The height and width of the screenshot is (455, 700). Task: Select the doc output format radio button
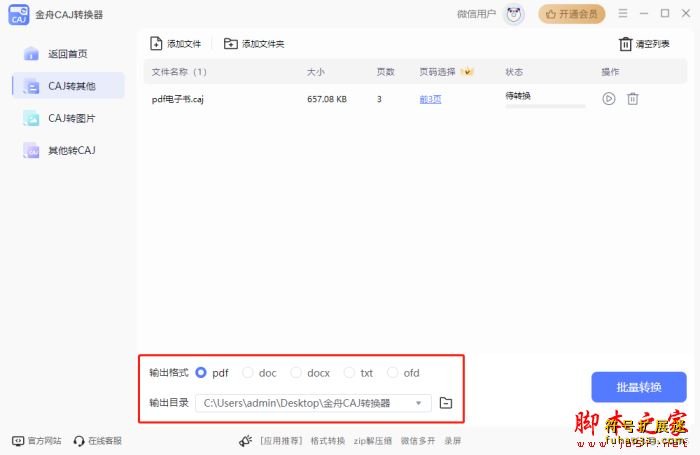[247, 372]
